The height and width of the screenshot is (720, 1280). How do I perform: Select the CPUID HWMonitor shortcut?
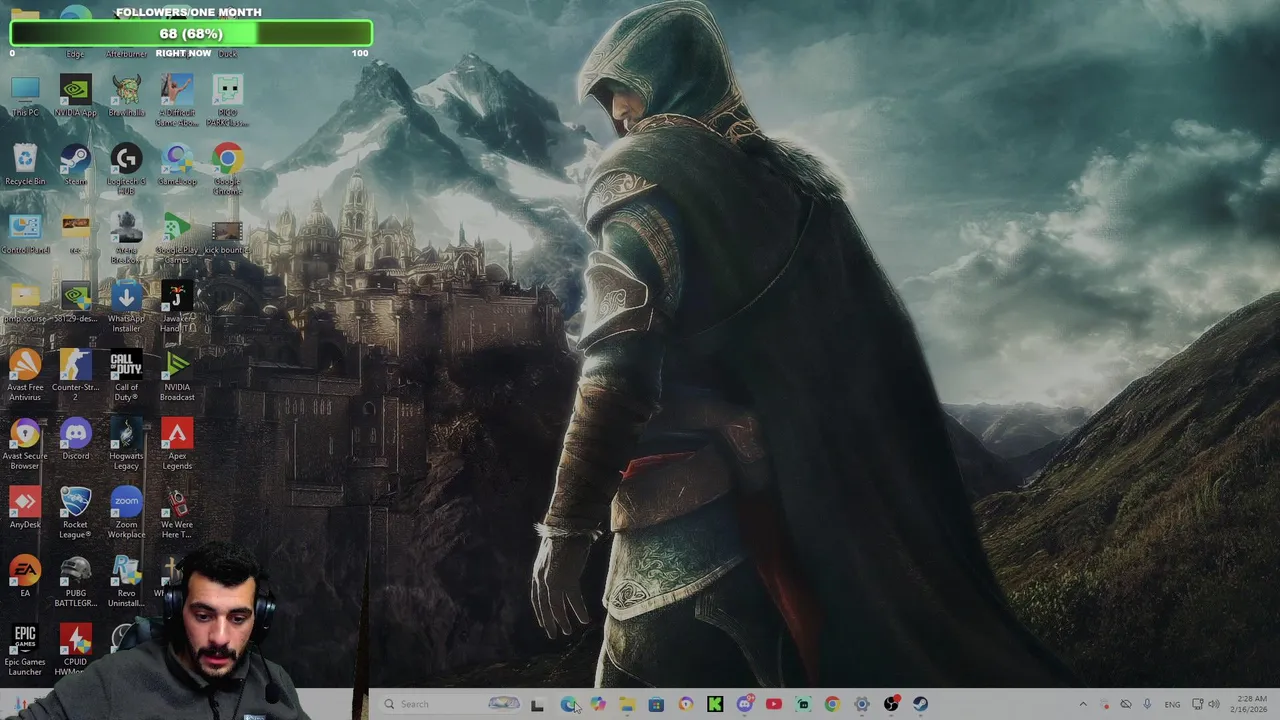click(75, 651)
